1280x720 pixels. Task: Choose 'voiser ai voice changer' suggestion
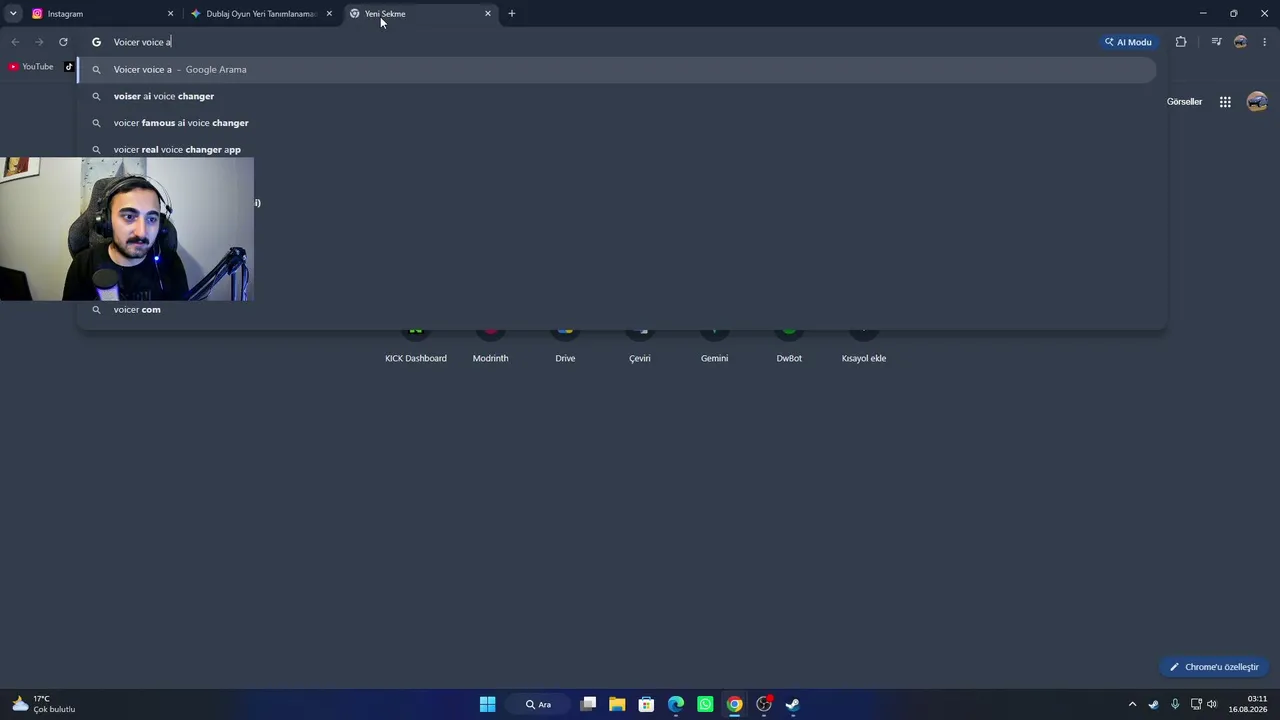pos(617,96)
